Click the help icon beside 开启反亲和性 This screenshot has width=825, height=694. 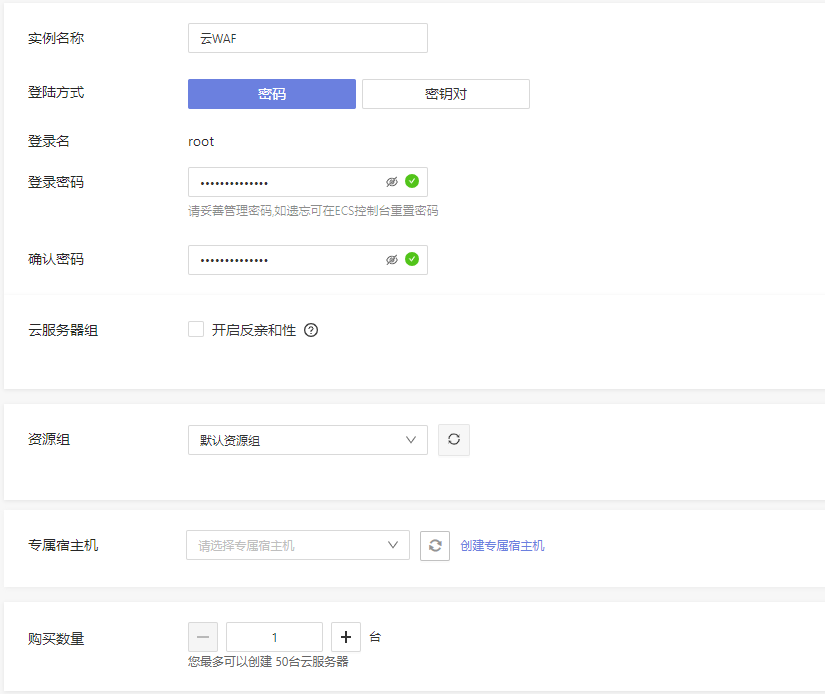pos(311,330)
